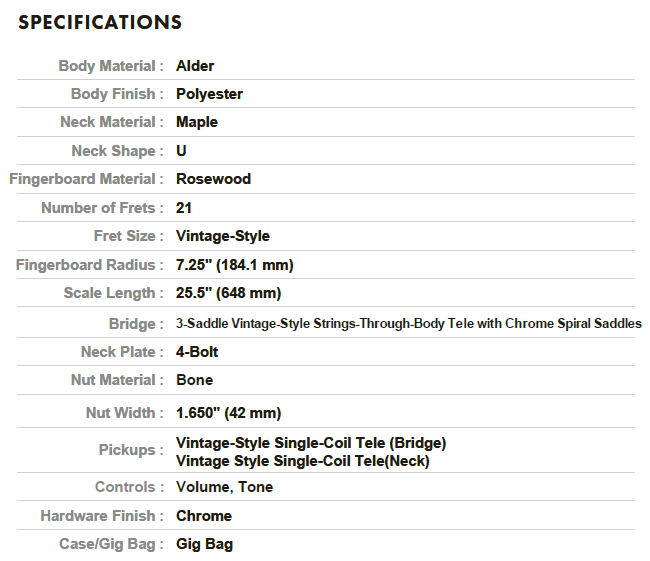Select the 1.650" nut width value
Viewport: 650px width, 561px height.
click(228, 413)
